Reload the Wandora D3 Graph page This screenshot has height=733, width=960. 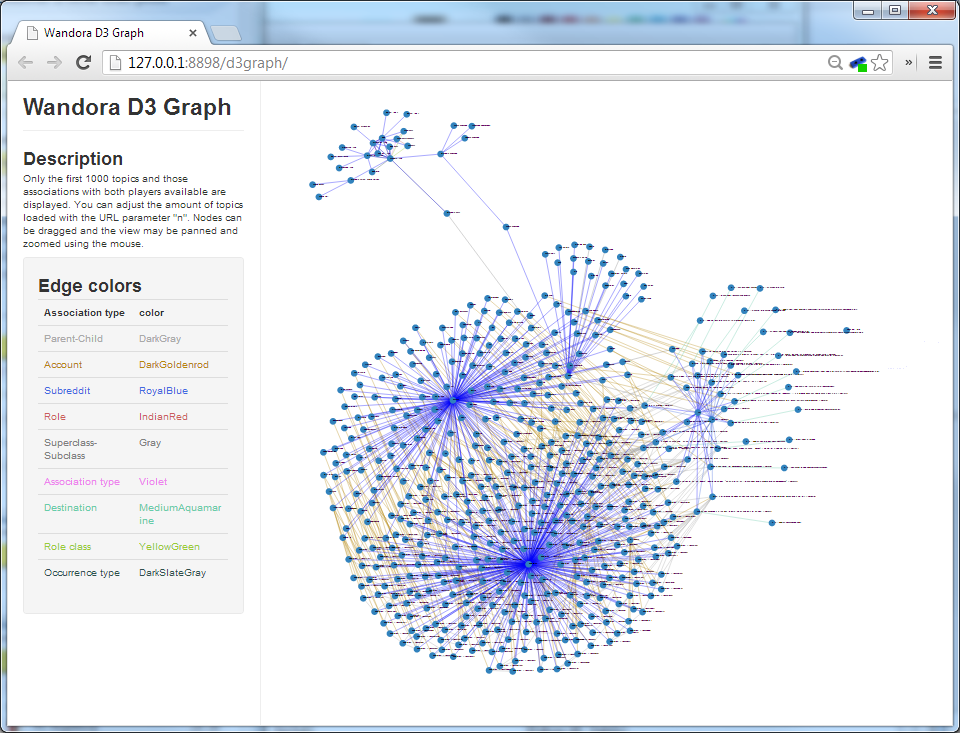(84, 63)
